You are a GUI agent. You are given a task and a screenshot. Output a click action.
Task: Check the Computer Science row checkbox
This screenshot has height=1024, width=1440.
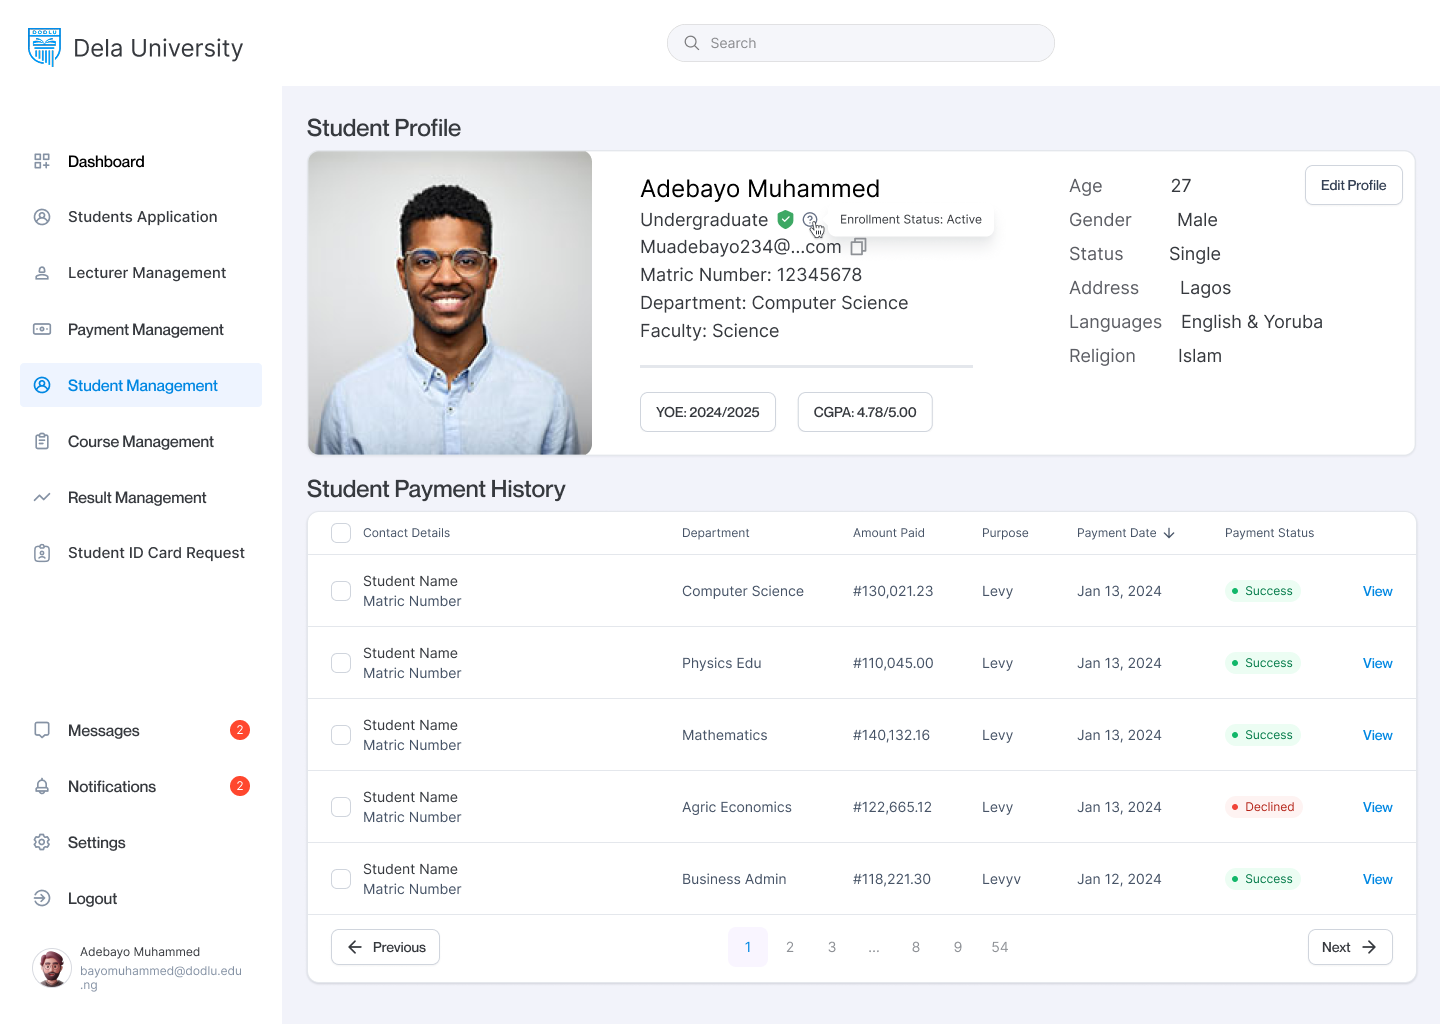tap(341, 591)
